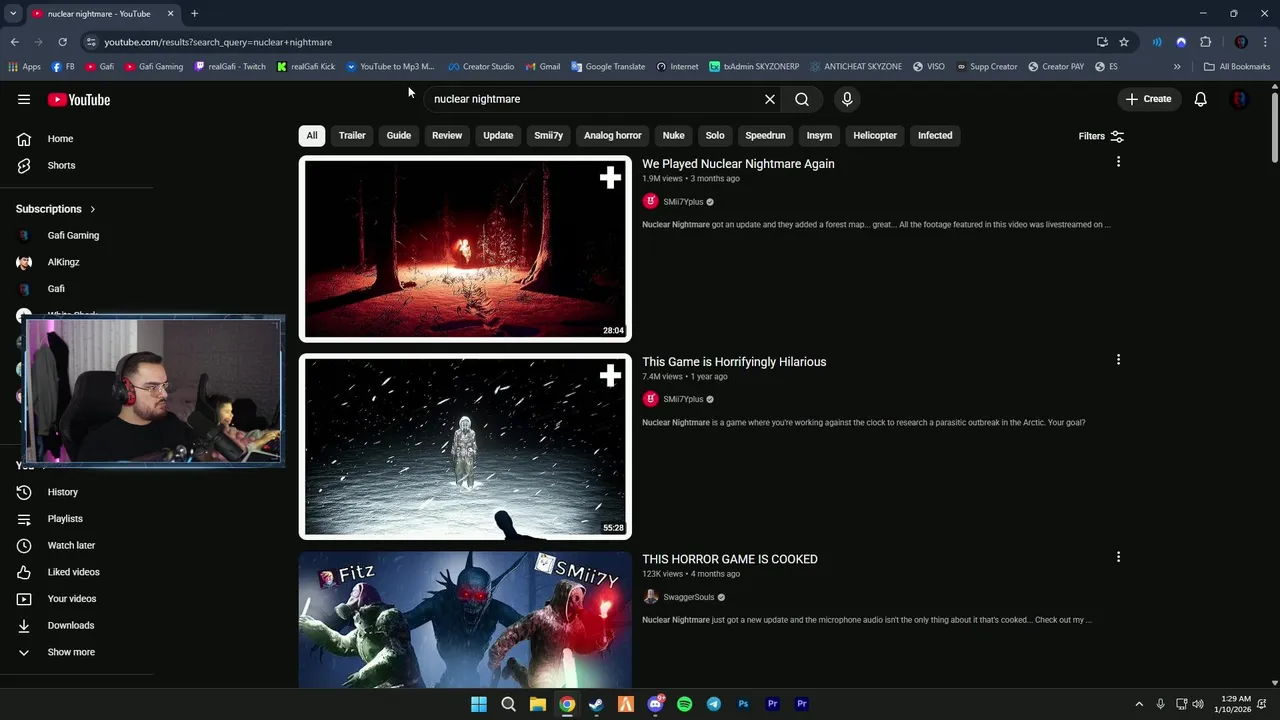
Task: Select the Review filter chip
Action: (x=447, y=136)
